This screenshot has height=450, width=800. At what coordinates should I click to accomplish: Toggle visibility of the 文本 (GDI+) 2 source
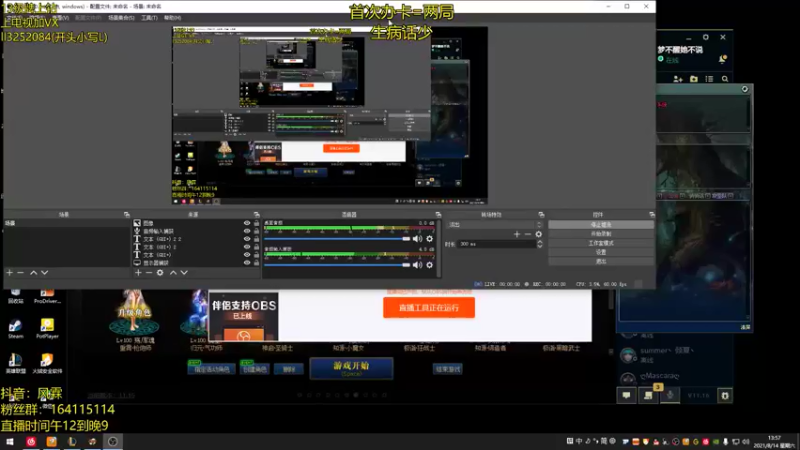(247, 247)
